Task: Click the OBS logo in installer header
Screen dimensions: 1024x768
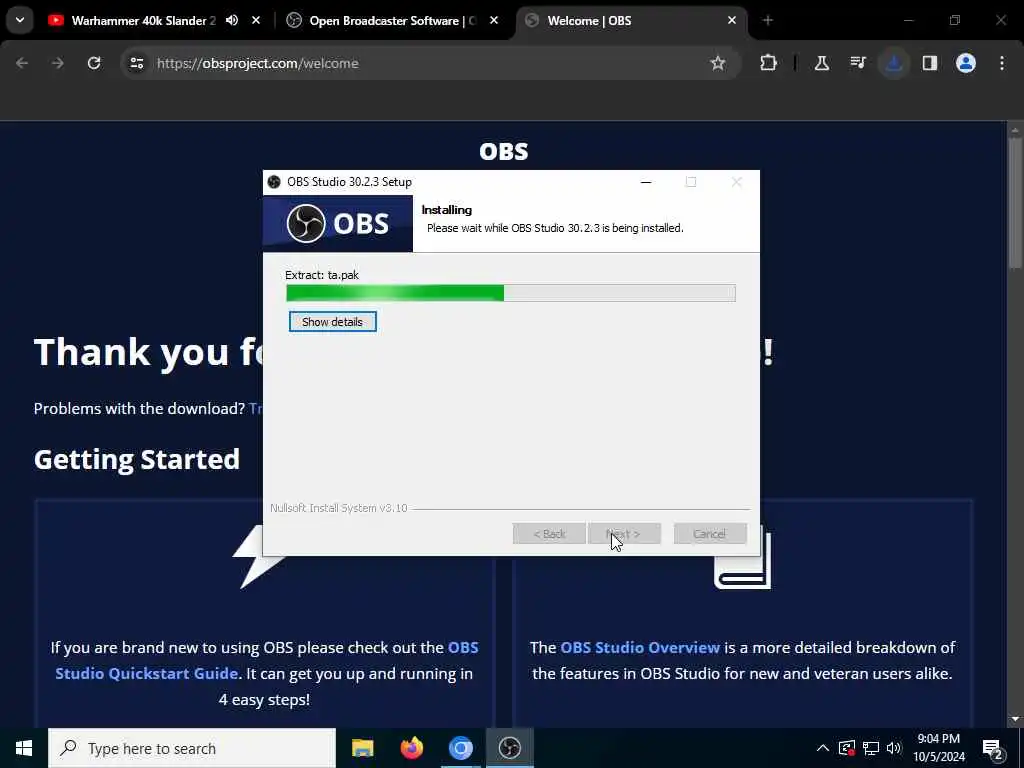Action: coord(338,223)
